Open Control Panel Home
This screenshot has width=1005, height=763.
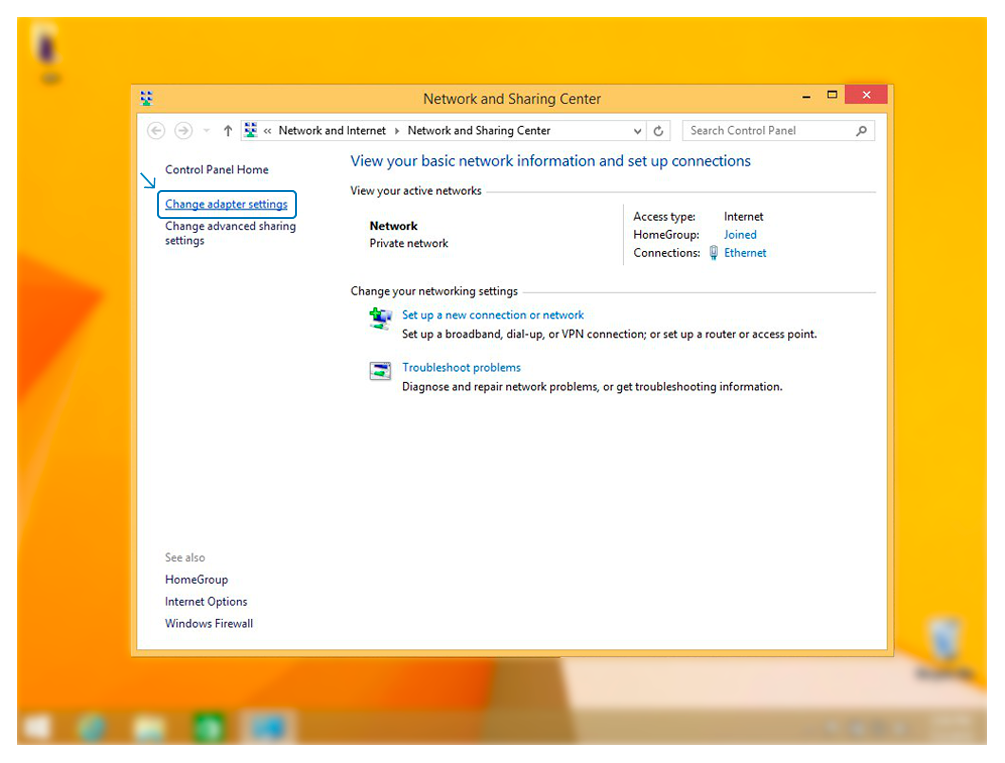coord(217,170)
